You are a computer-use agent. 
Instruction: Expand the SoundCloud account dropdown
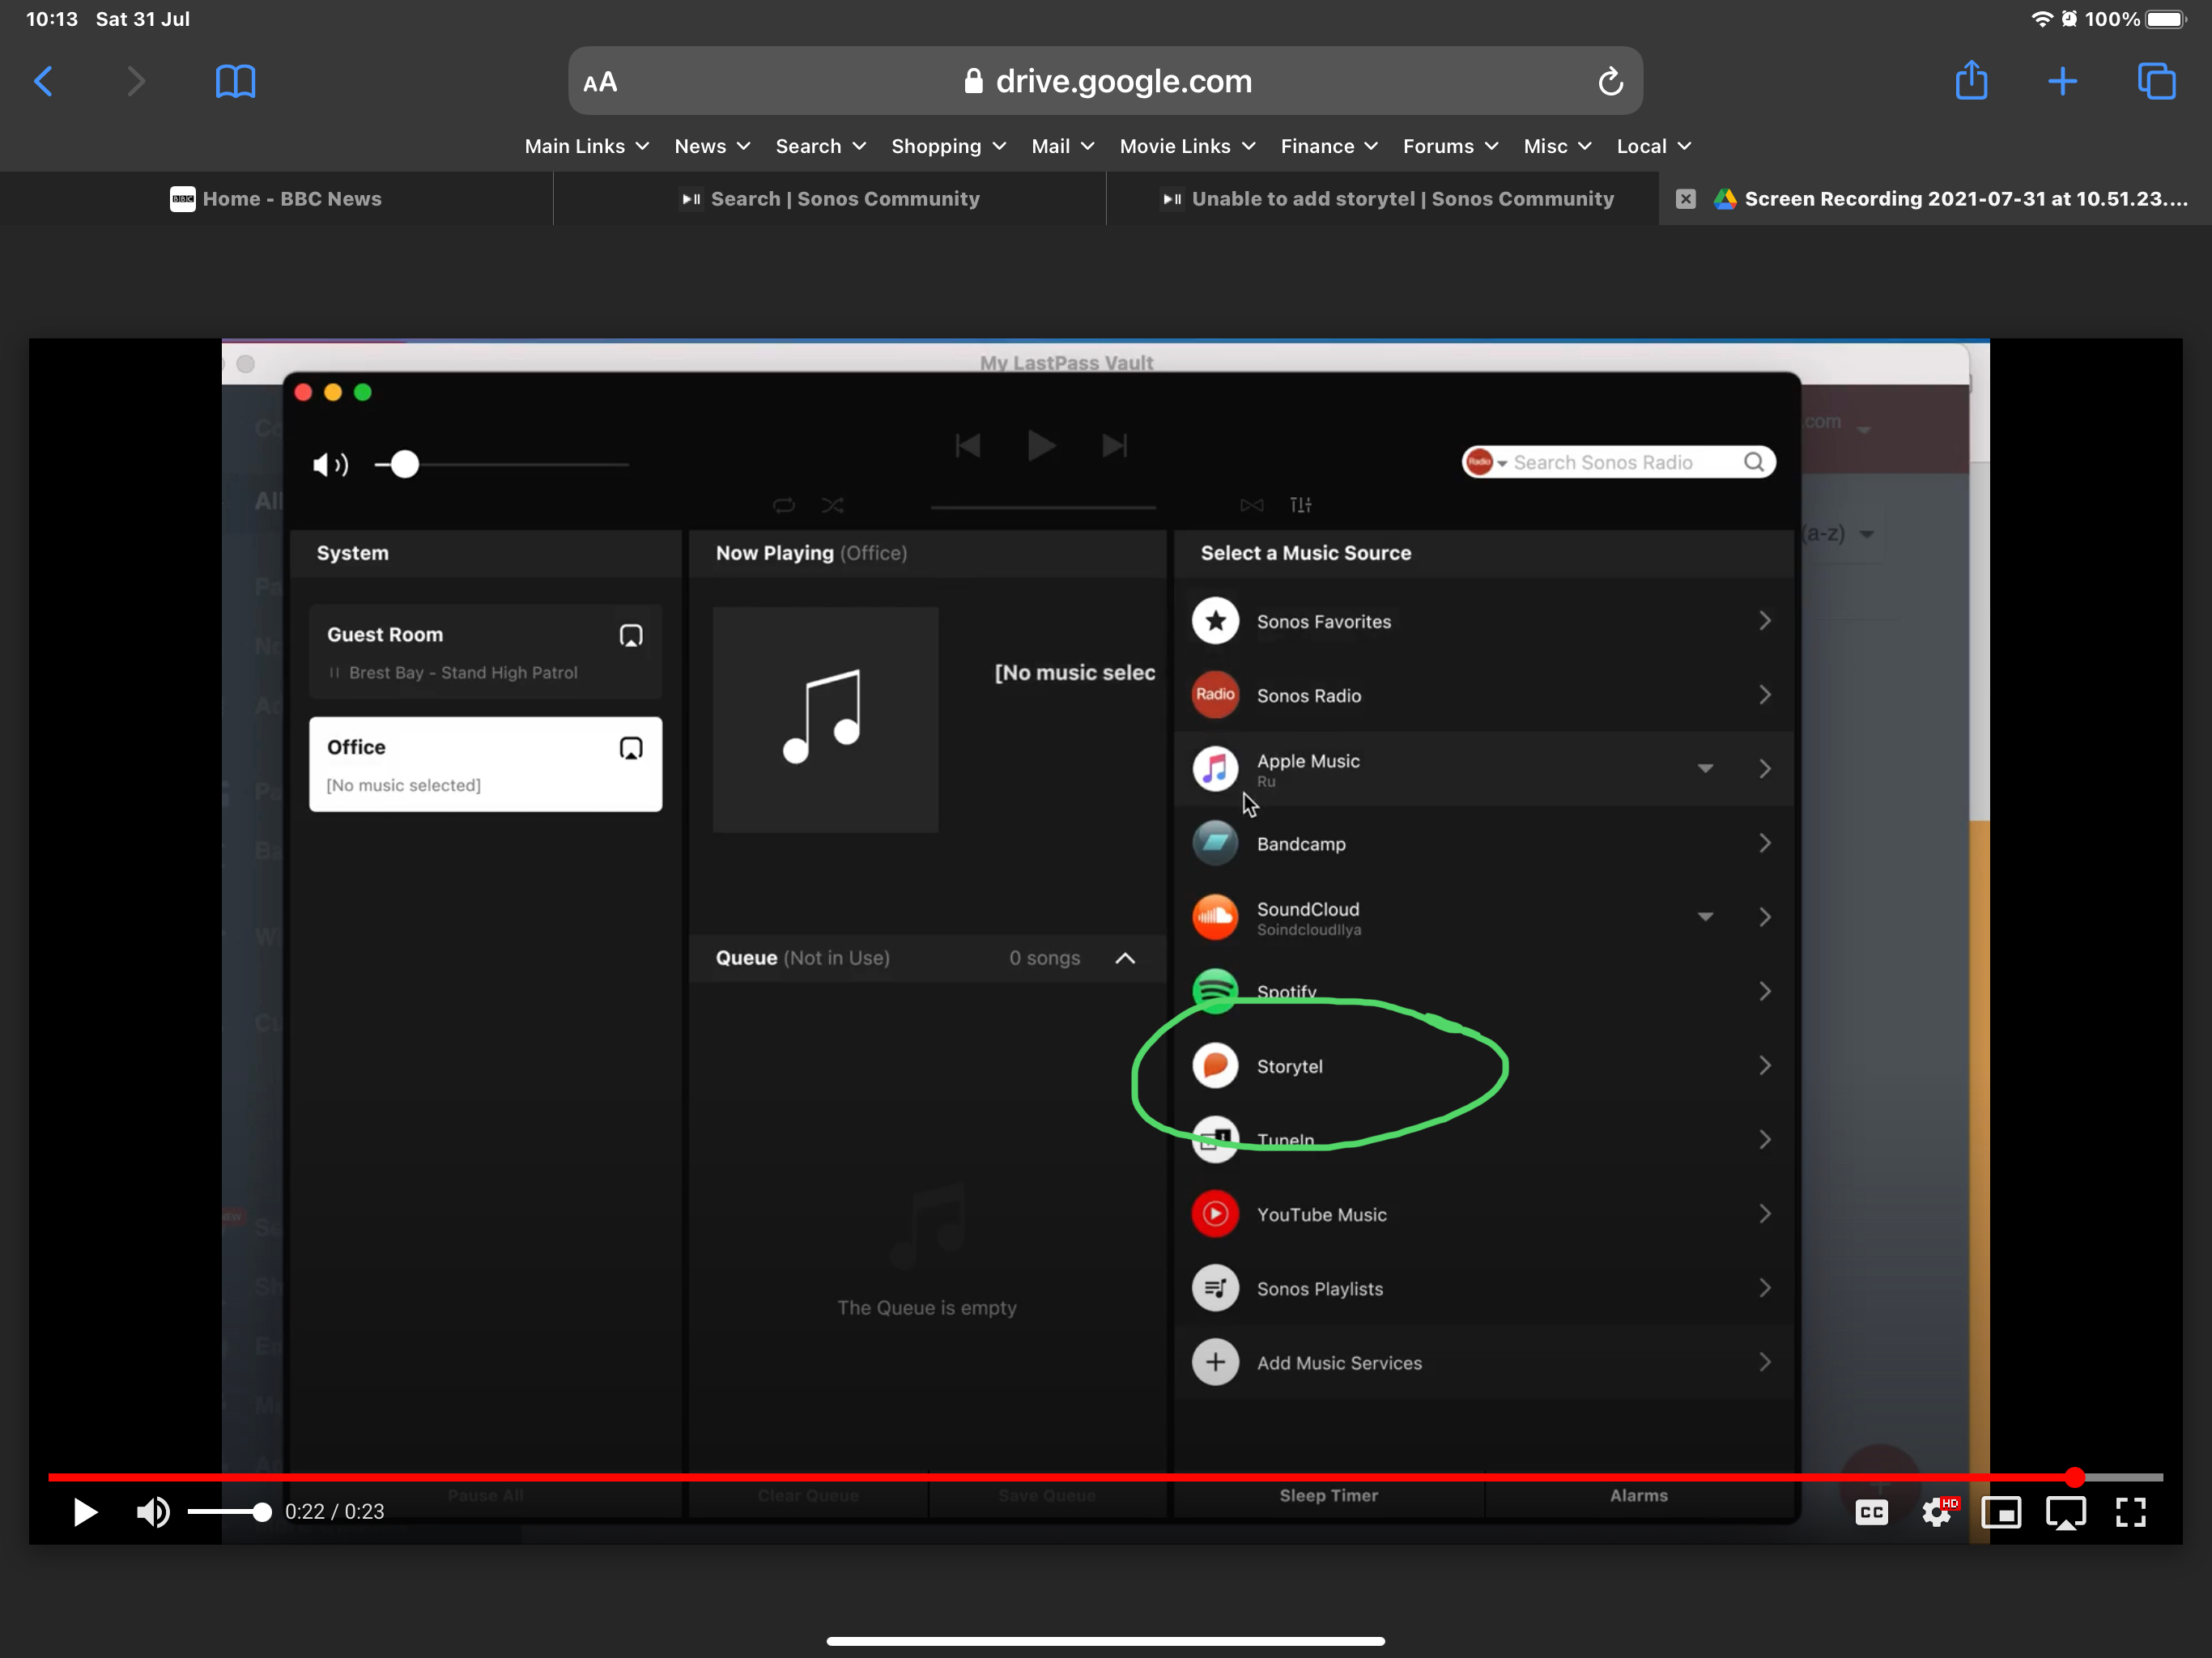(x=1705, y=916)
